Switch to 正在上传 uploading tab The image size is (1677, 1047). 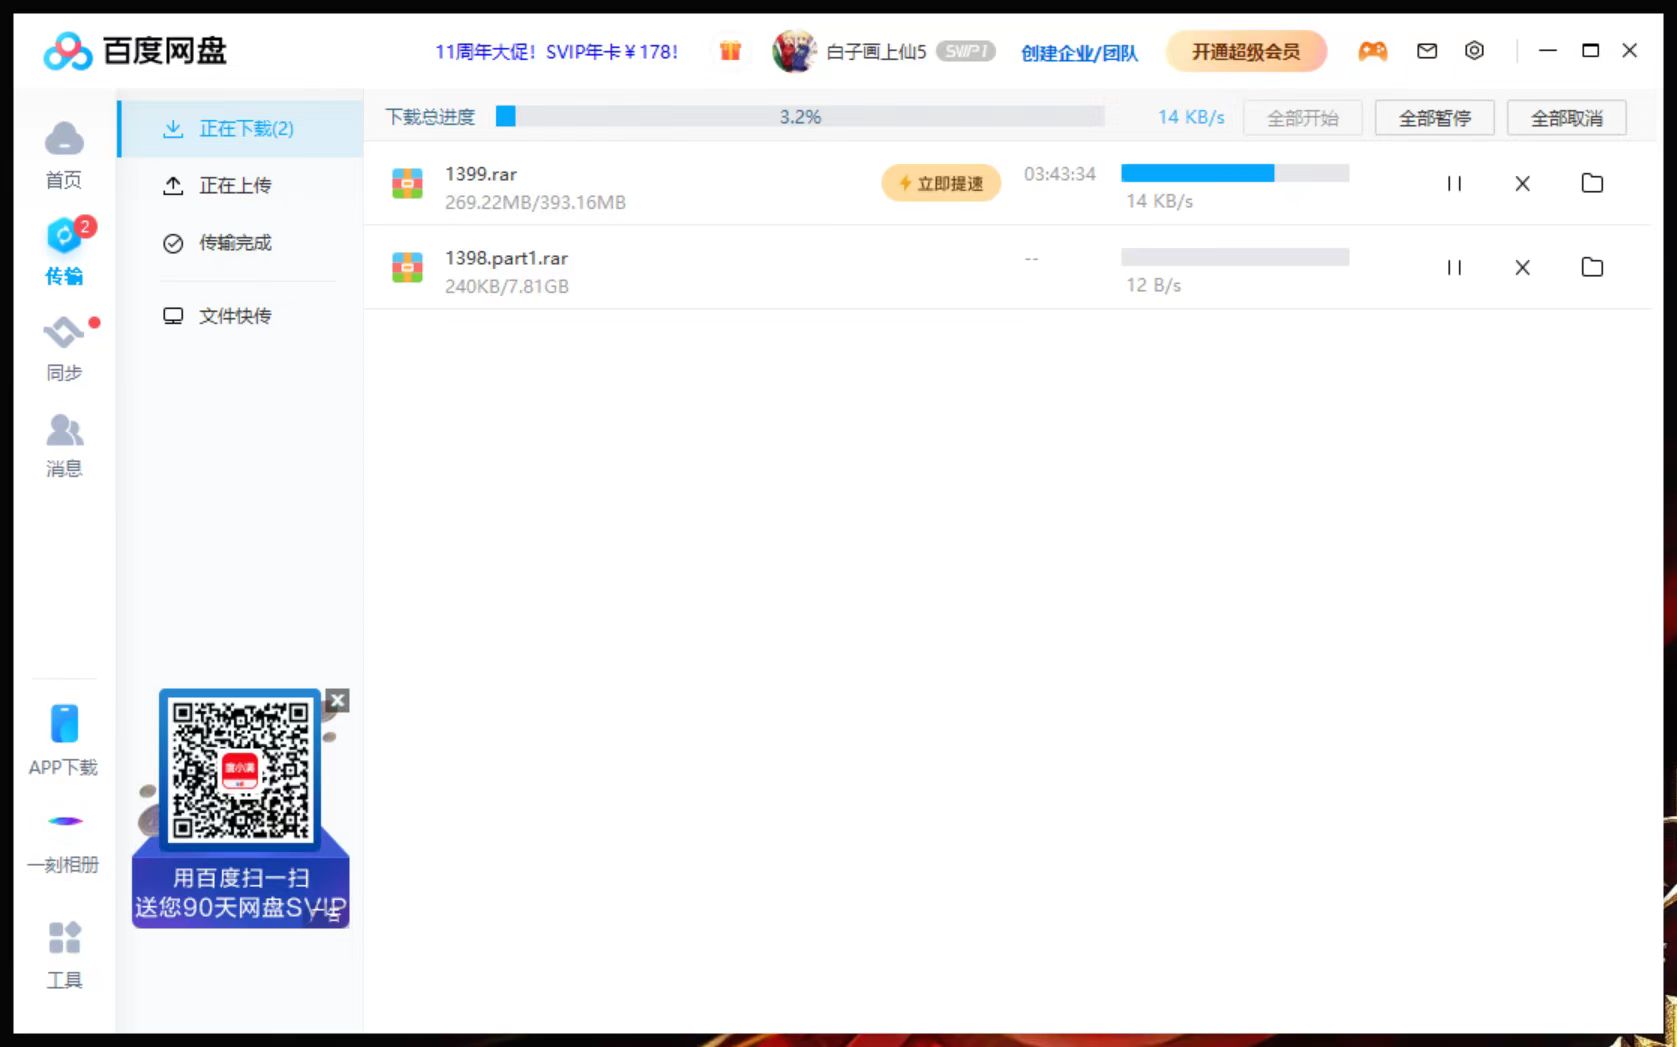pyautogui.click(x=234, y=186)
